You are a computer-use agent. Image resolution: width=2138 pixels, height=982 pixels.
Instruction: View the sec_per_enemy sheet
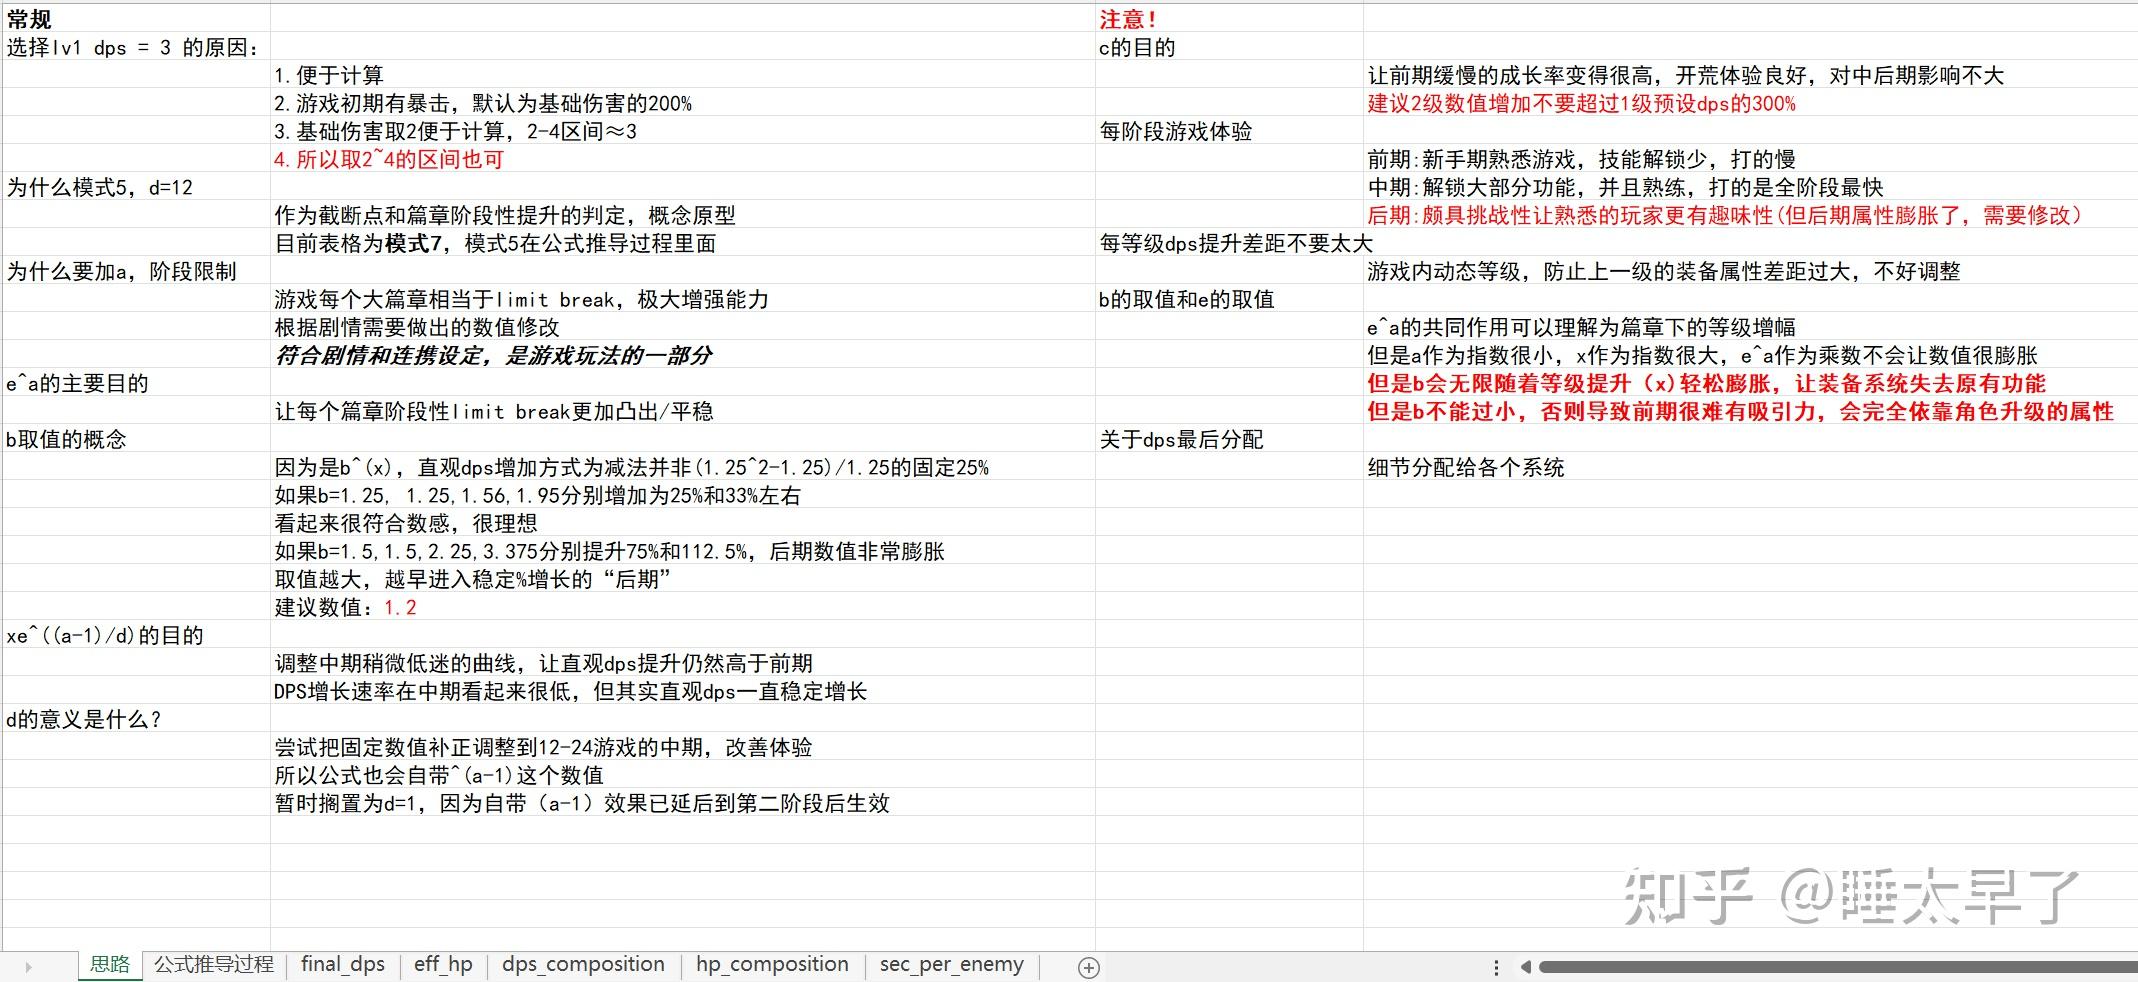[951, 964]
